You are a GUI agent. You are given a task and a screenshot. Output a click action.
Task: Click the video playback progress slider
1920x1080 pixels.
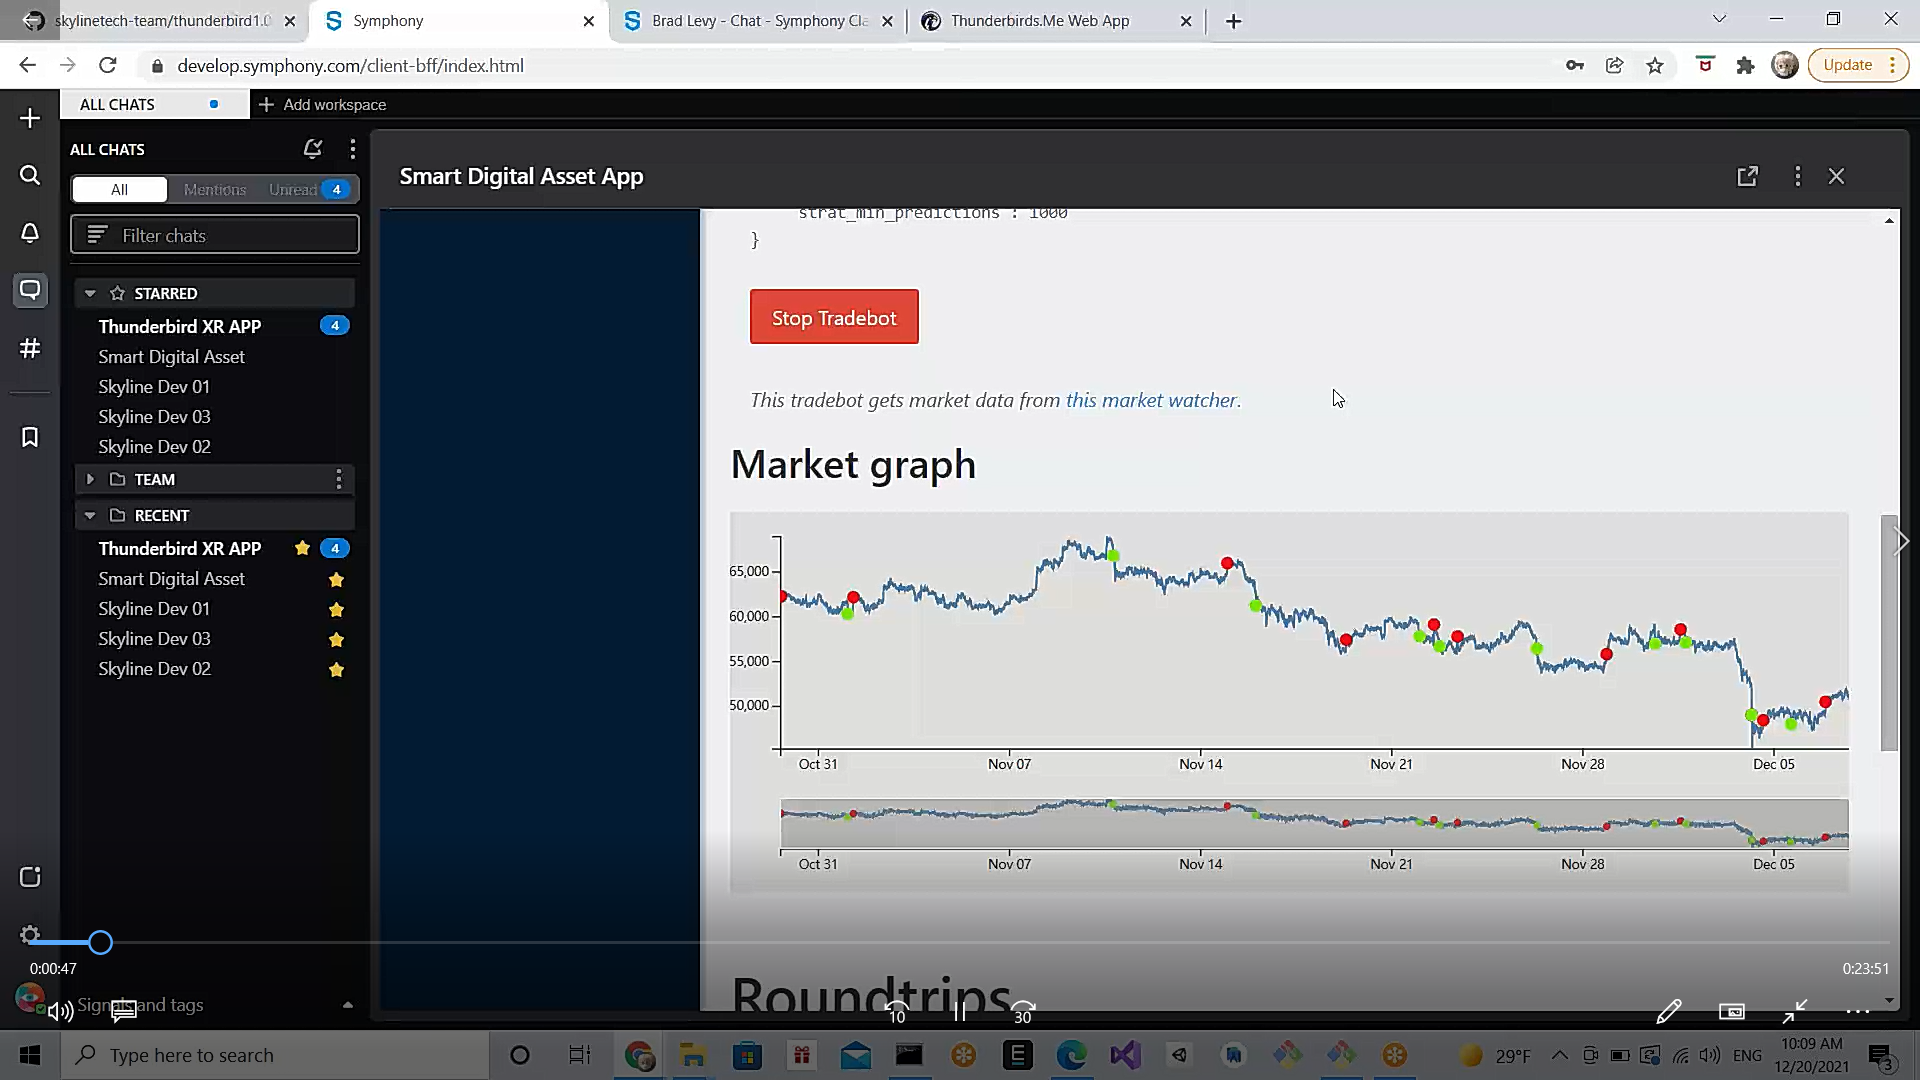pyautogui.click(x=100, y=941)
